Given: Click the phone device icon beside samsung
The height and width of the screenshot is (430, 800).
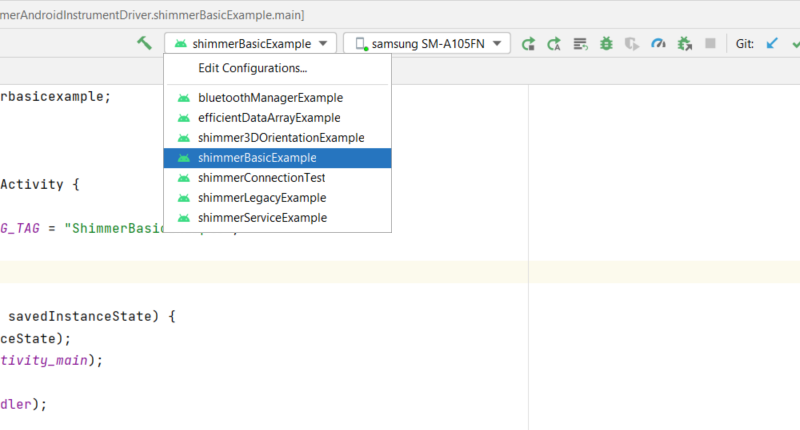Looking at the screenshot, I should [x=361, y=44].
